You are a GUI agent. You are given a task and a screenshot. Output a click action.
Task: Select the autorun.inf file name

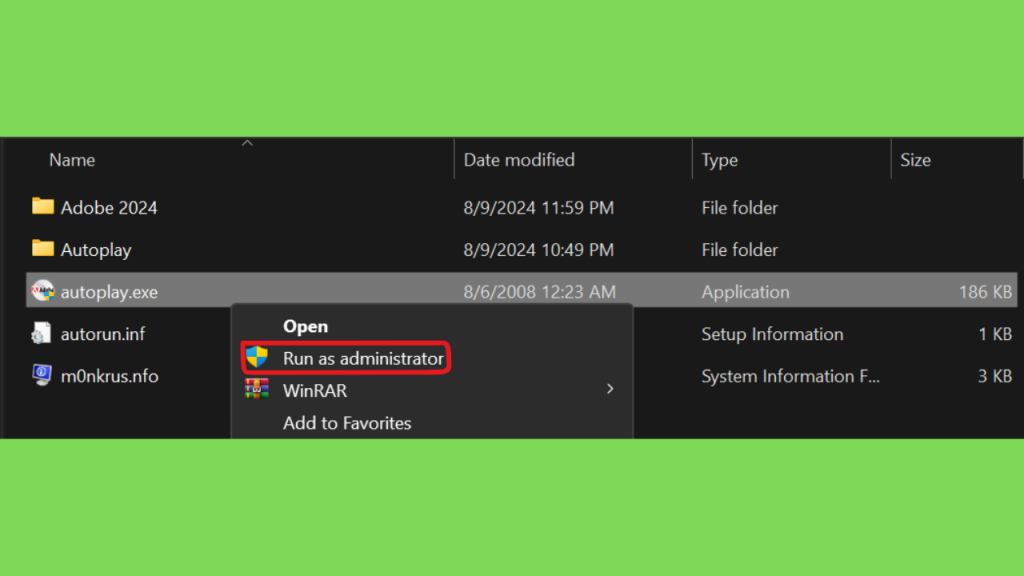(x=103, y=334)
